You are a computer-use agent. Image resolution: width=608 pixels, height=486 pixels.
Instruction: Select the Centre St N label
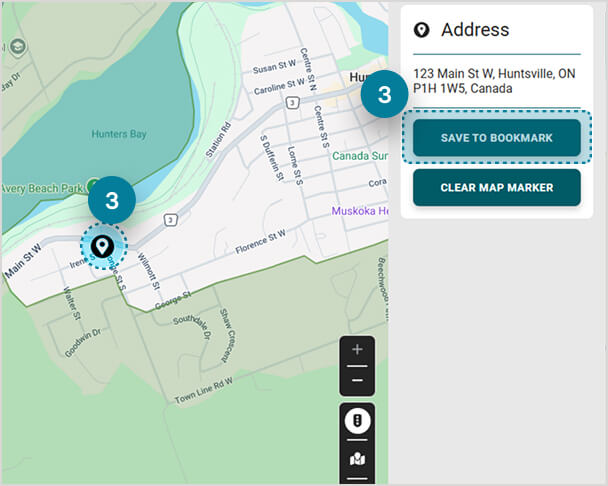308,69
